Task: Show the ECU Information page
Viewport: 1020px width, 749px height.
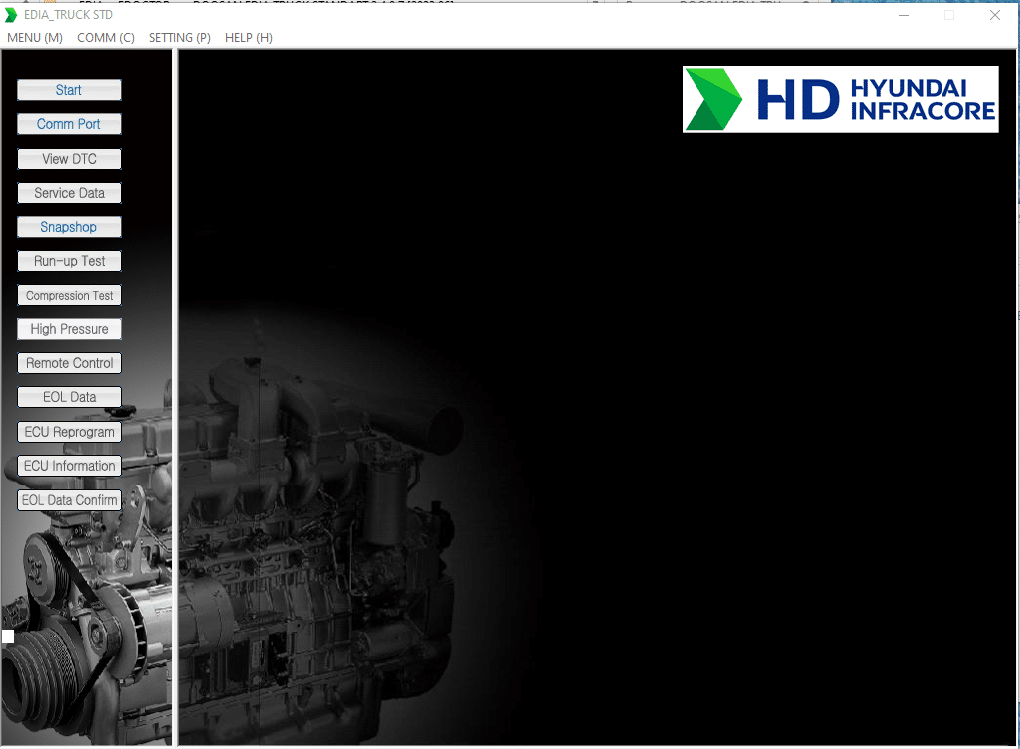Action: [x=69, y=466]
